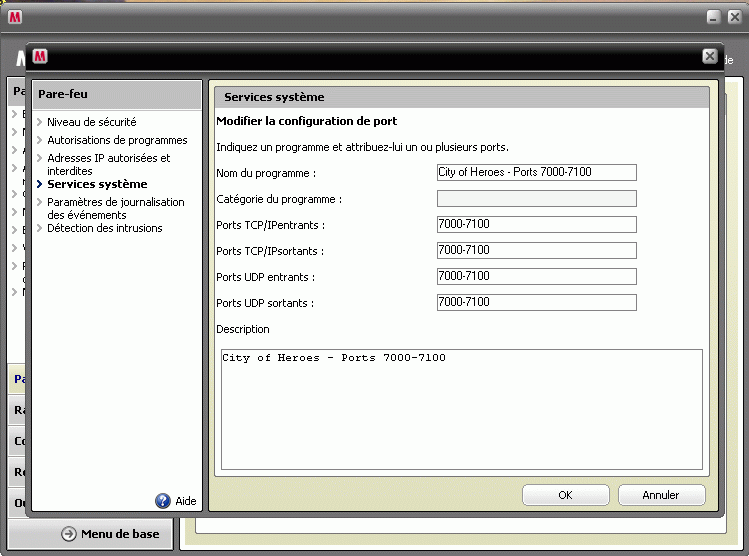Expand the Niveau de sécurité arrow
Screen dimensions: 749x556
pyautogui.click(x=39, y=122)
